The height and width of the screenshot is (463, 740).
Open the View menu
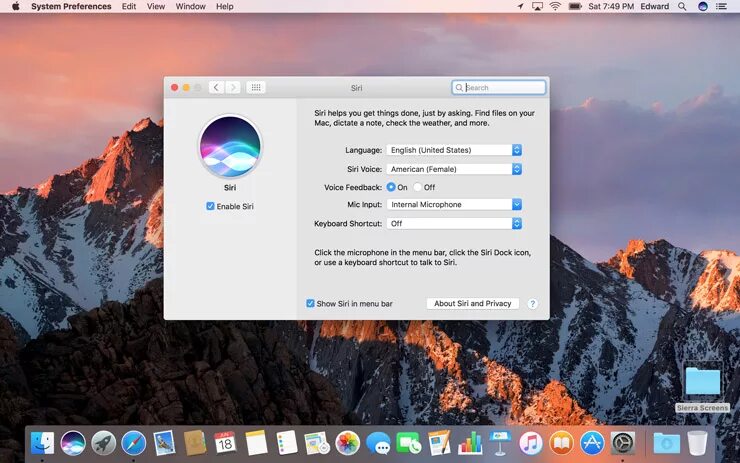click(156, 7)
